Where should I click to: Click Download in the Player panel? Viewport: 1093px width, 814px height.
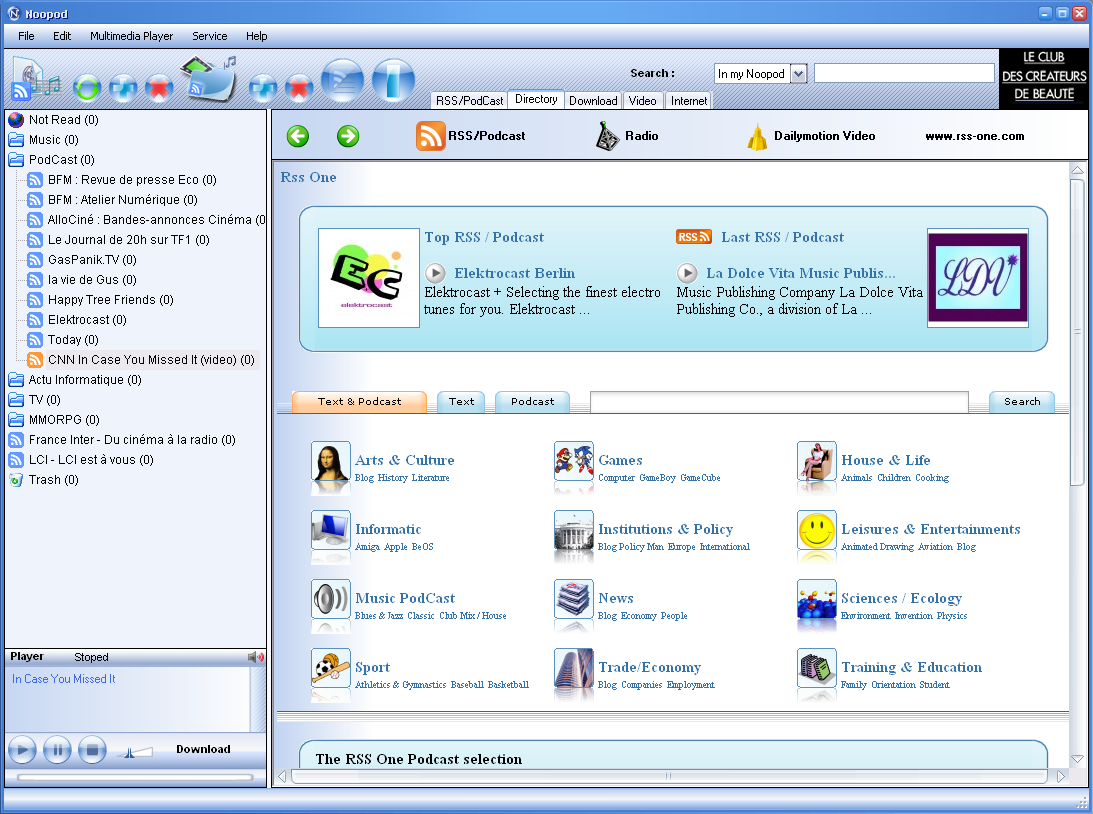pos(203,749)
